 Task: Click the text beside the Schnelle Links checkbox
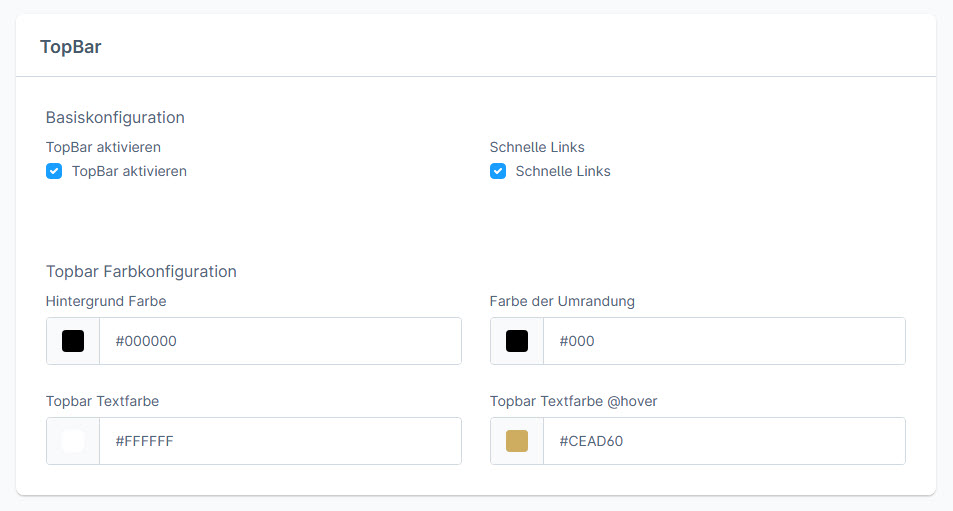(x=563, y=171)
